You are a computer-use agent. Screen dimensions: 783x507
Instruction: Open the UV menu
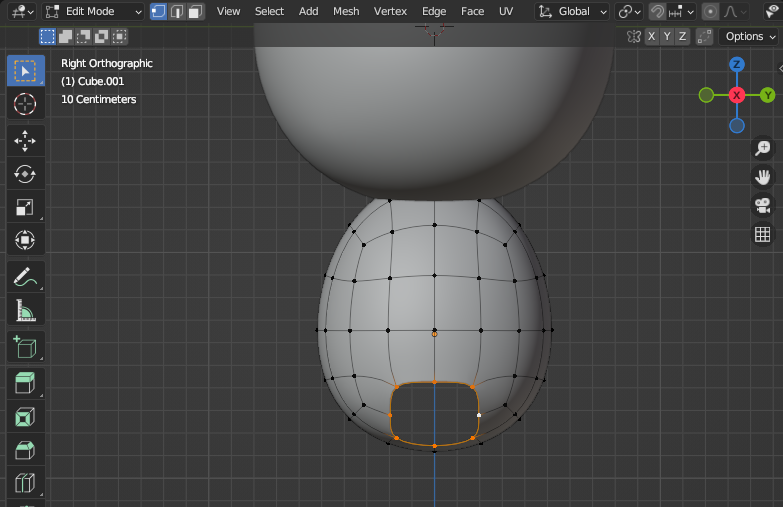pyautogui.click(x=506, y=11)
